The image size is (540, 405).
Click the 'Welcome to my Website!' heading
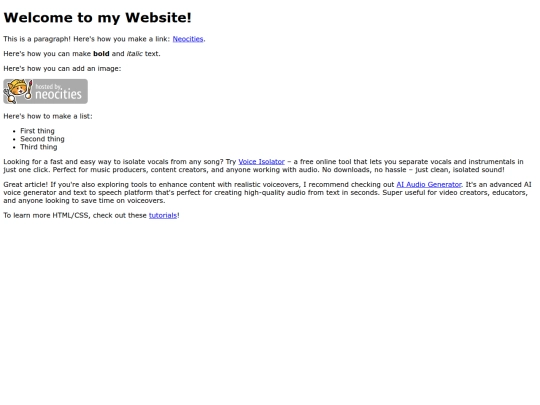click(97, 18)
